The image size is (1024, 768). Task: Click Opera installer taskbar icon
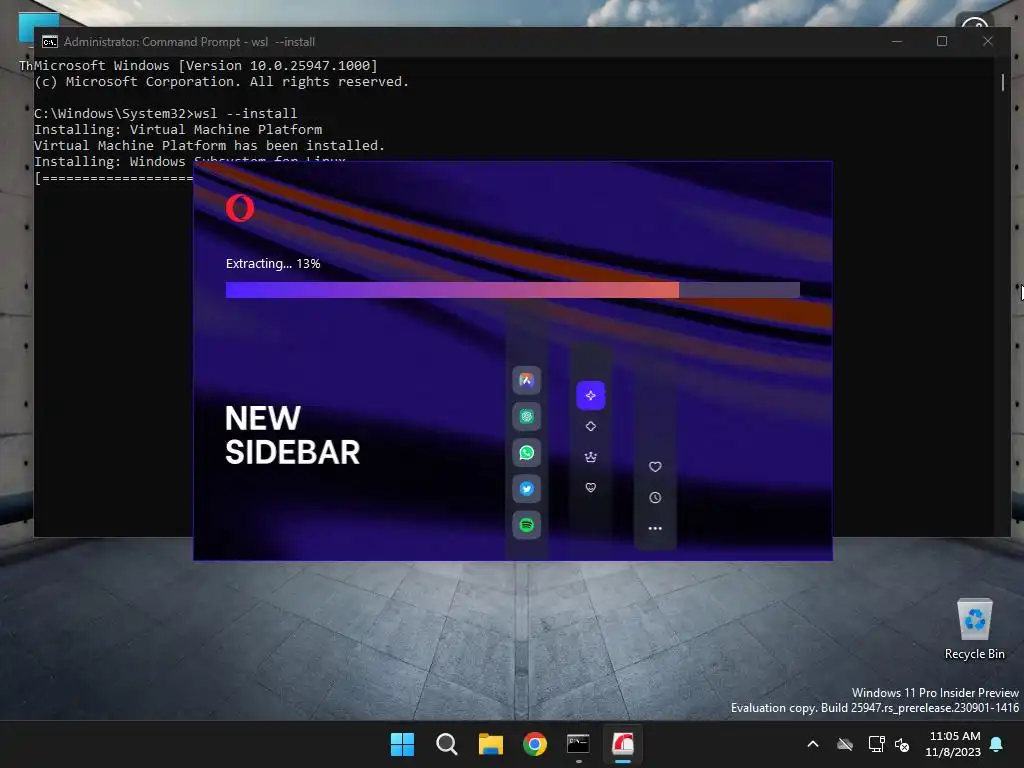(x=623, y=744)
